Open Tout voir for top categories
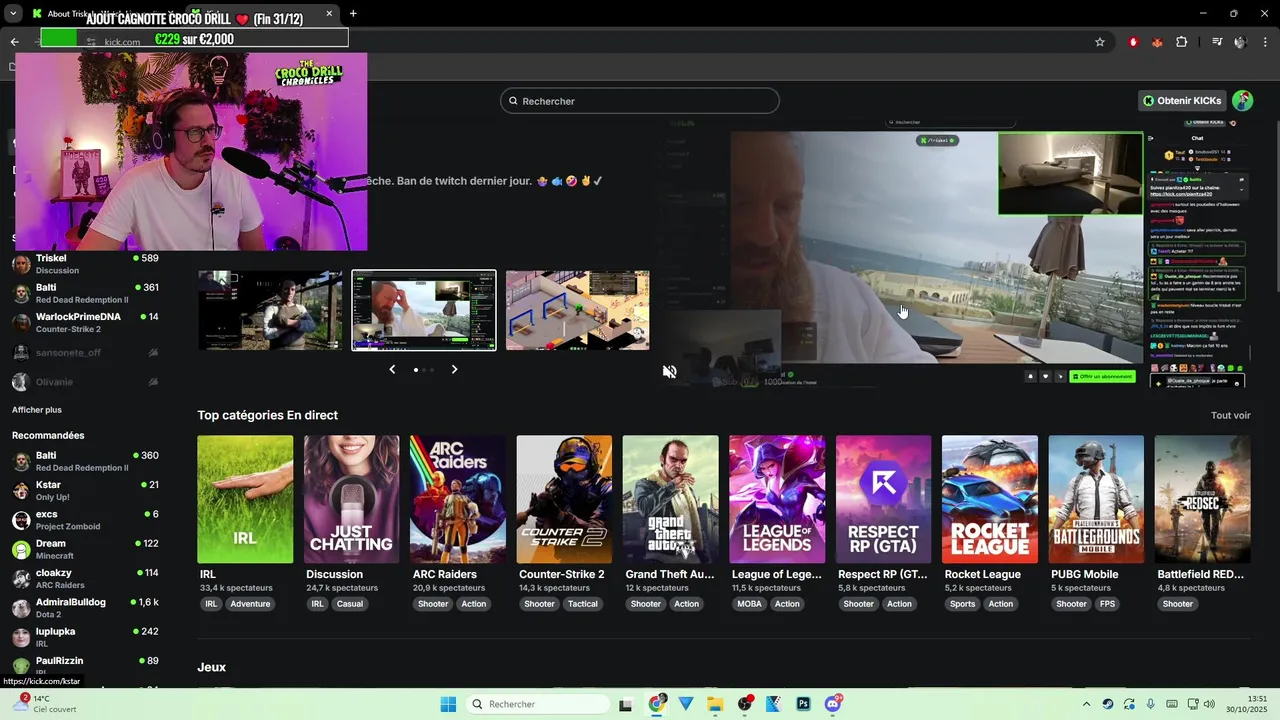The image size is (1280, 720). [1230, 415]
